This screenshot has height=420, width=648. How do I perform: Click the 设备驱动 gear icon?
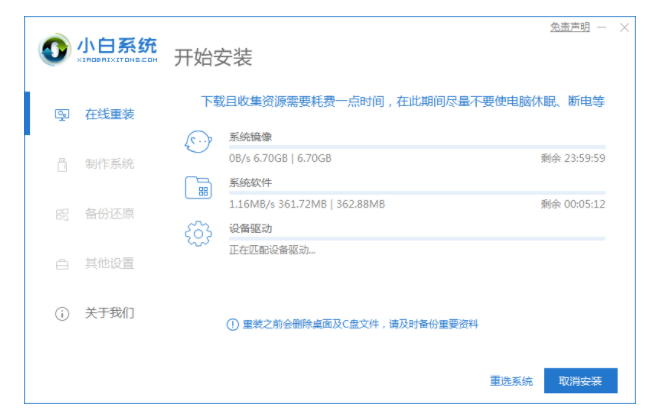coord(199,235)
